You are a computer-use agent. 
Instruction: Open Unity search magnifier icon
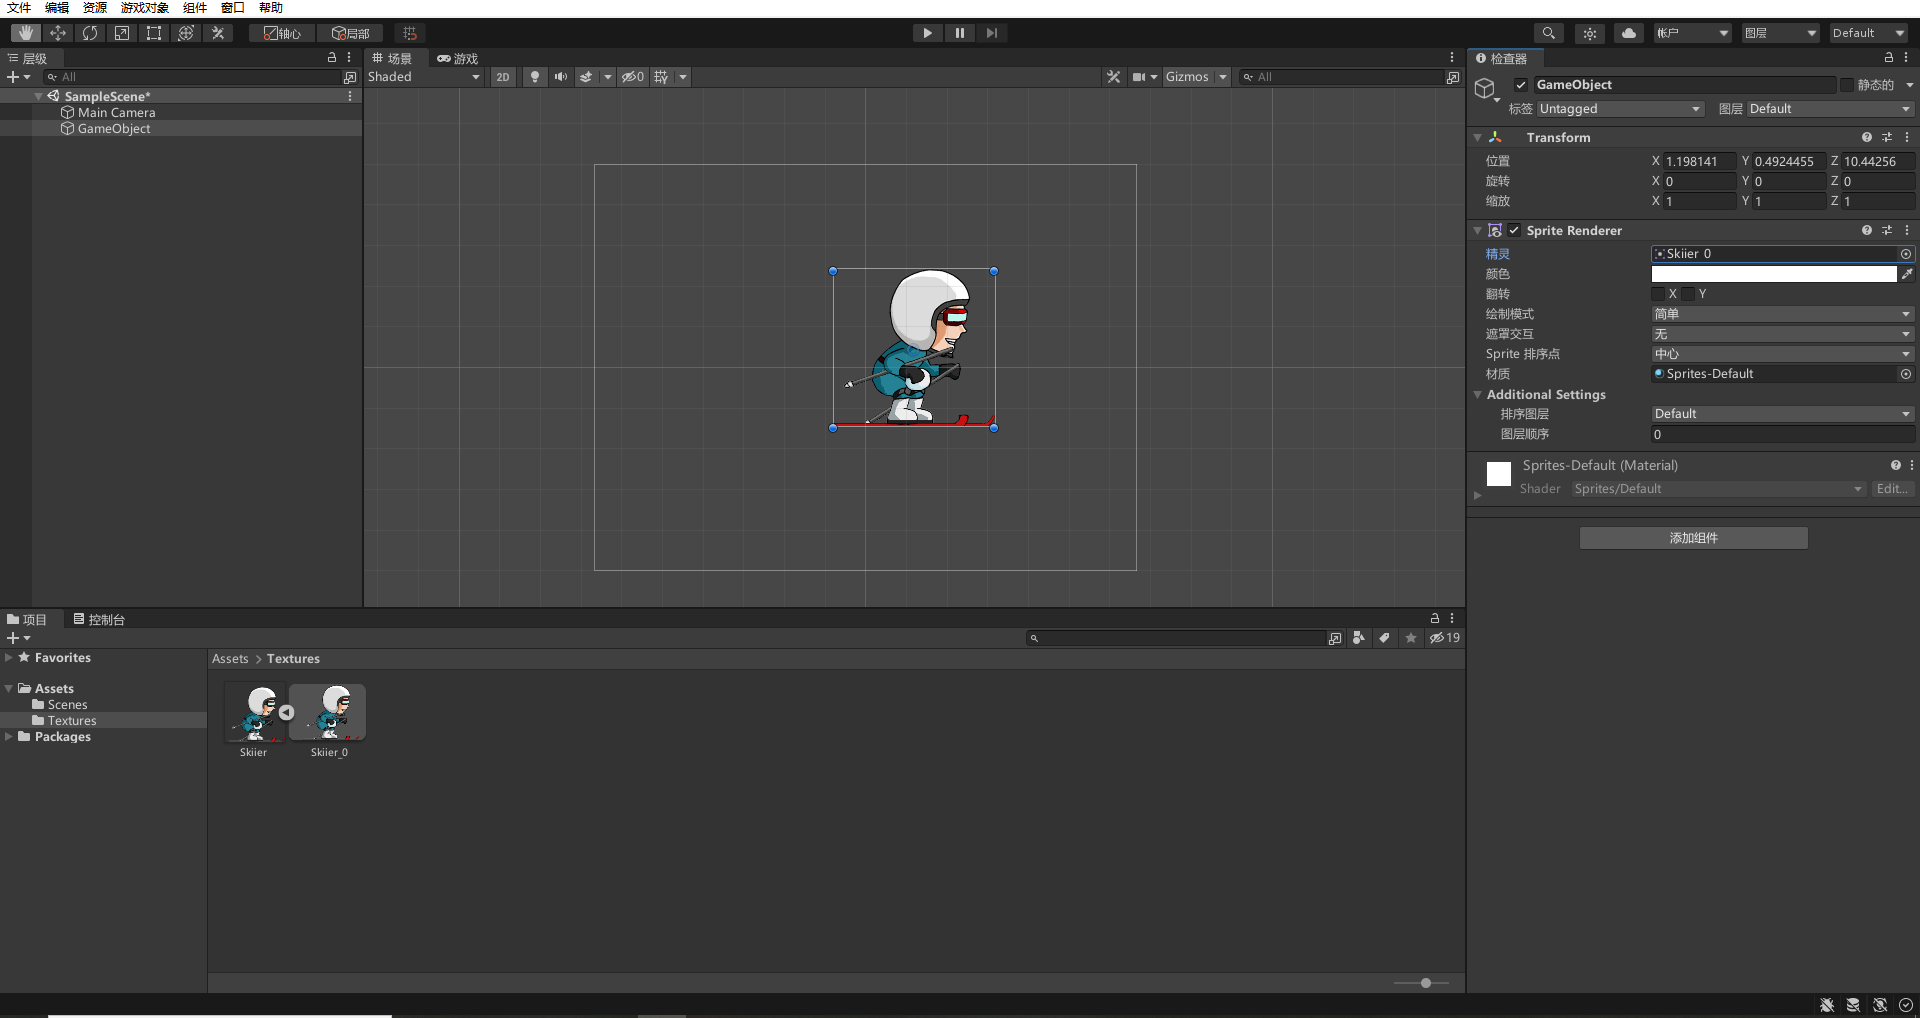point(1549,33)
